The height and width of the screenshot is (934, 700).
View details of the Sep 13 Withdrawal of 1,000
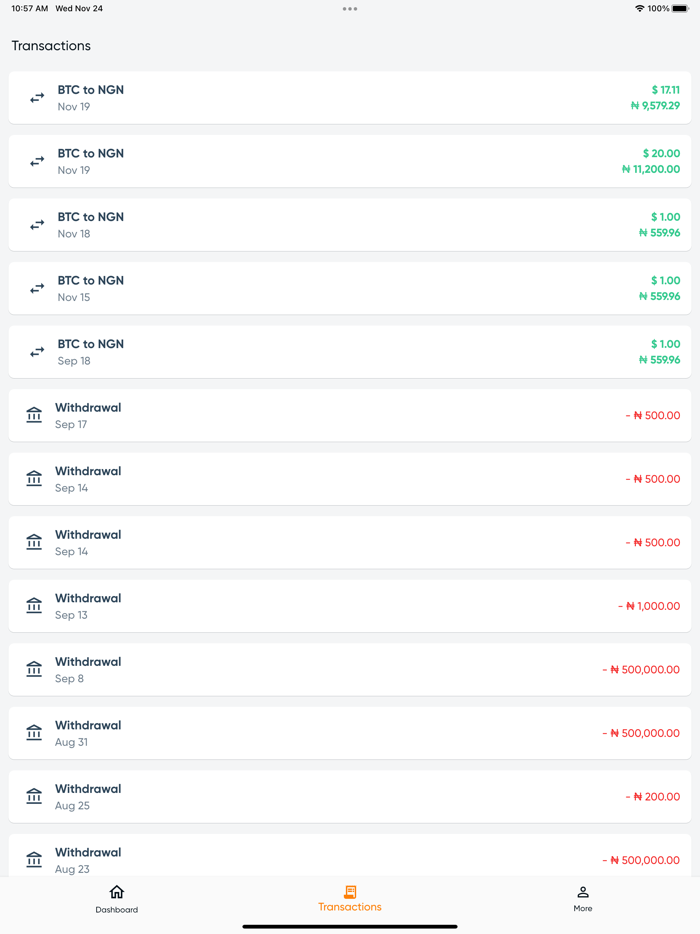tap(350, 605)
